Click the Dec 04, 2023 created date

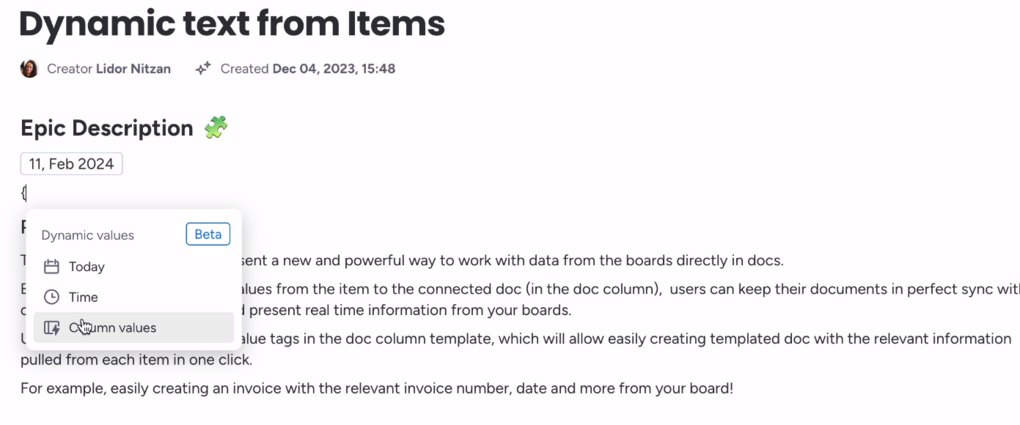click(x=334, y=68)
